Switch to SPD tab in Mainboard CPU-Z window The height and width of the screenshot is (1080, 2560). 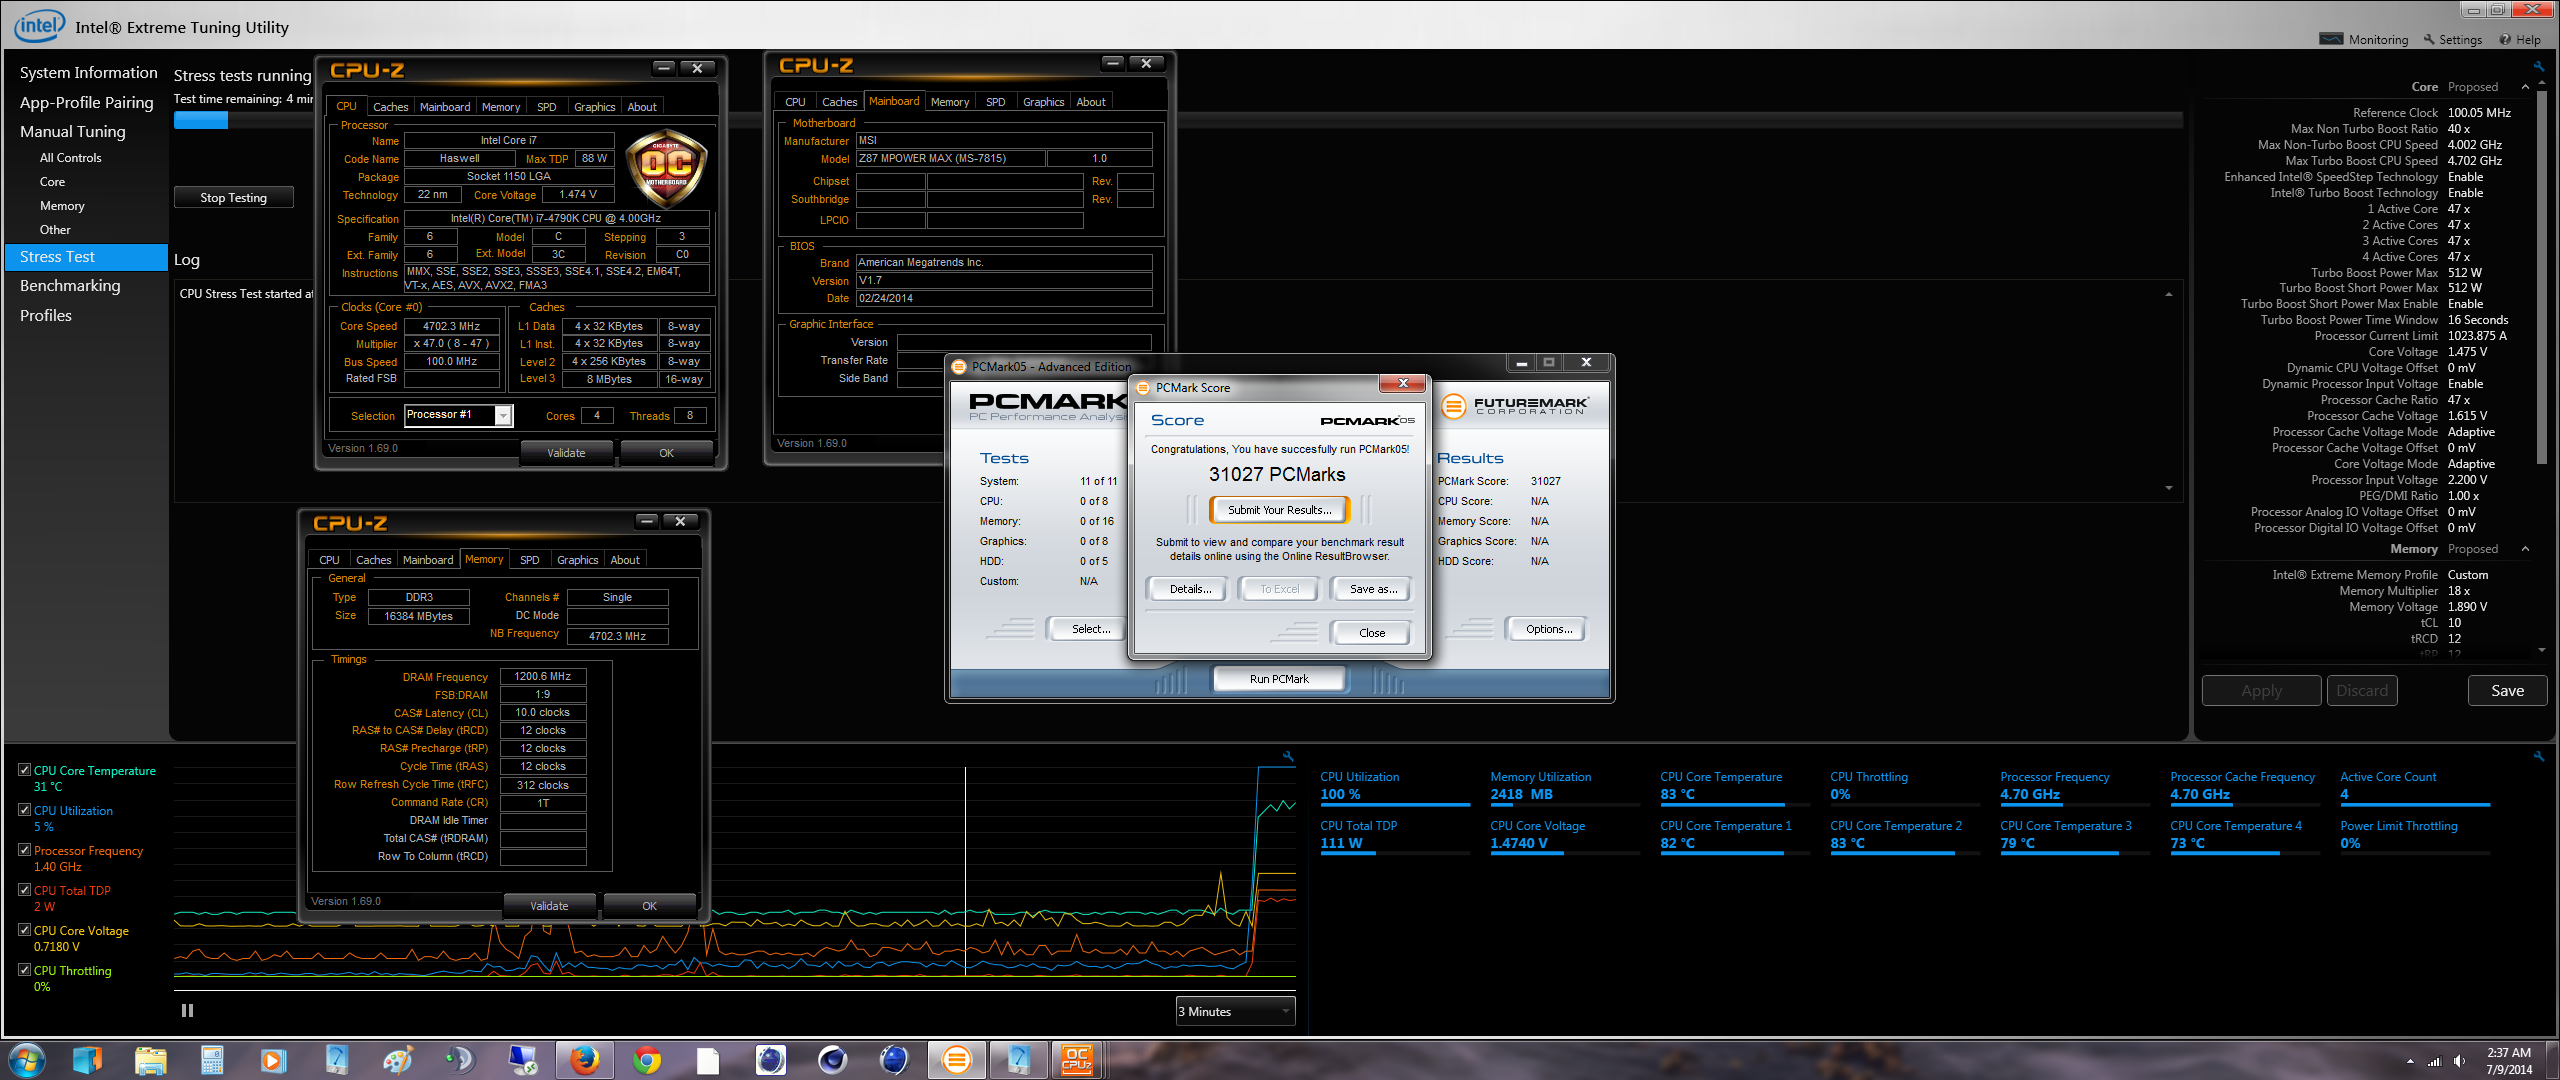tap(995, 102)
